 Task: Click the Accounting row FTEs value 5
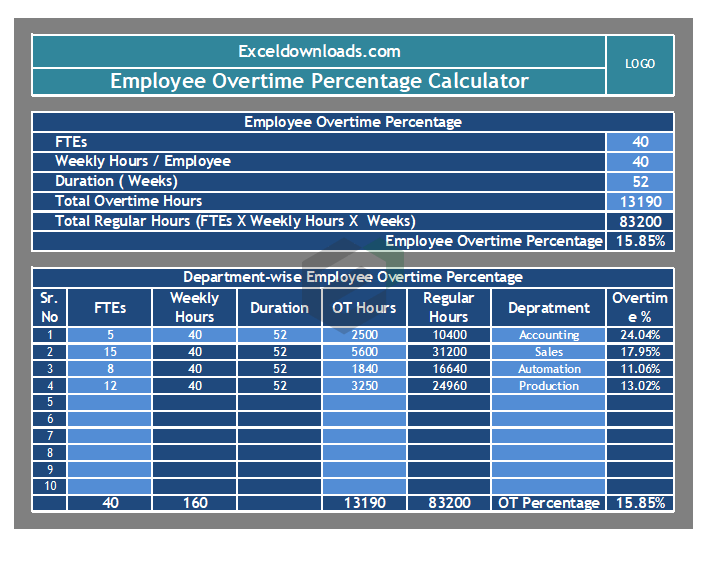click(x=110, y=335)
